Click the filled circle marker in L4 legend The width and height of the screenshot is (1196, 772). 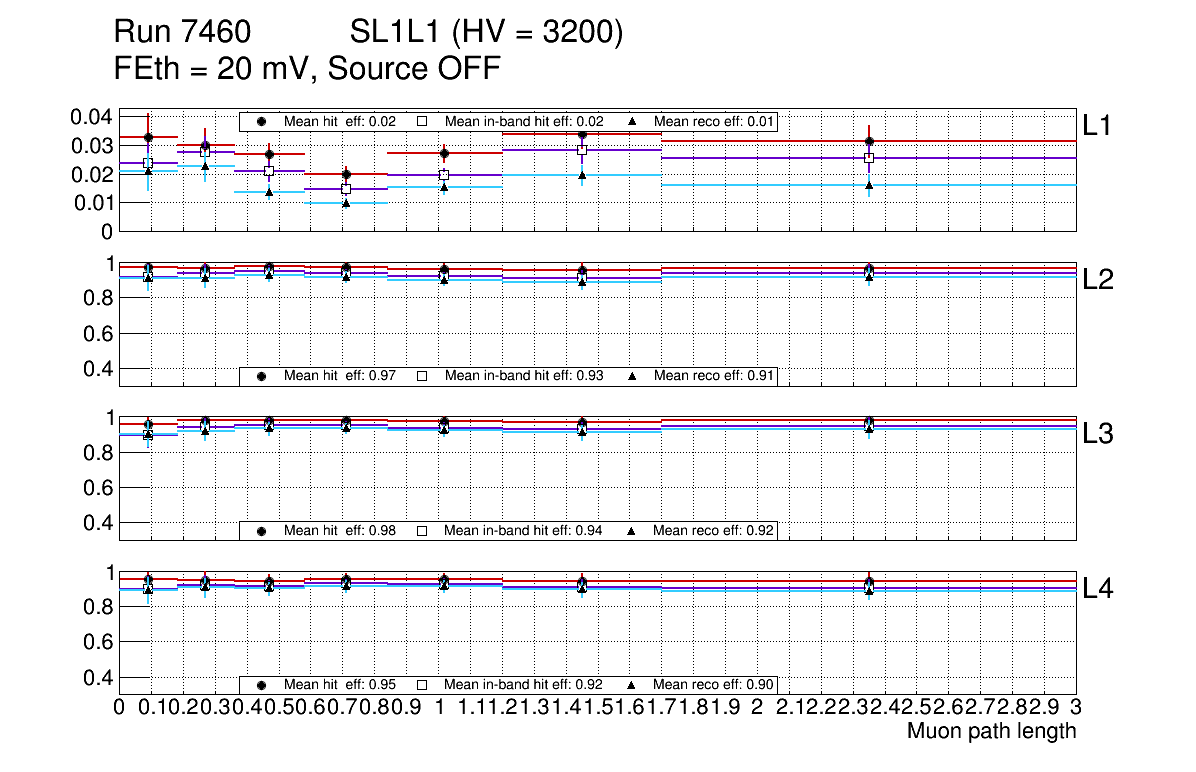[262, 685]
